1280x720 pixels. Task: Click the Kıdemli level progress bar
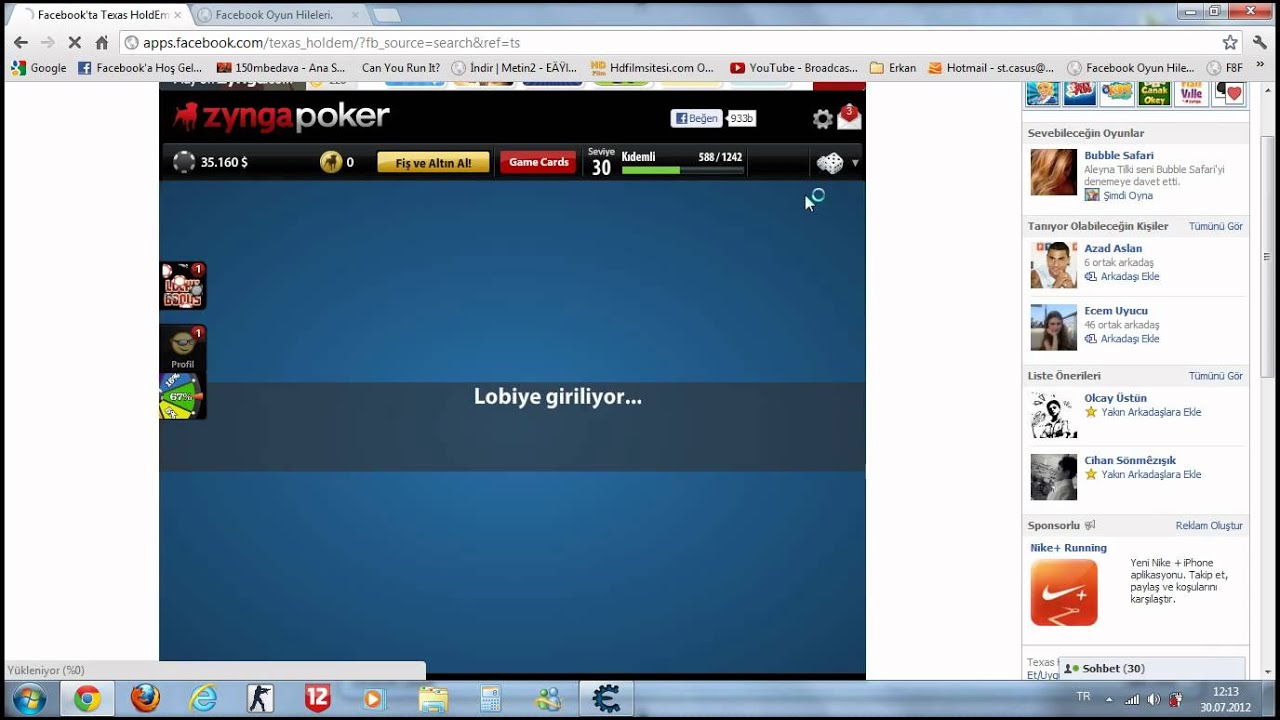click(x=682, y=170)
